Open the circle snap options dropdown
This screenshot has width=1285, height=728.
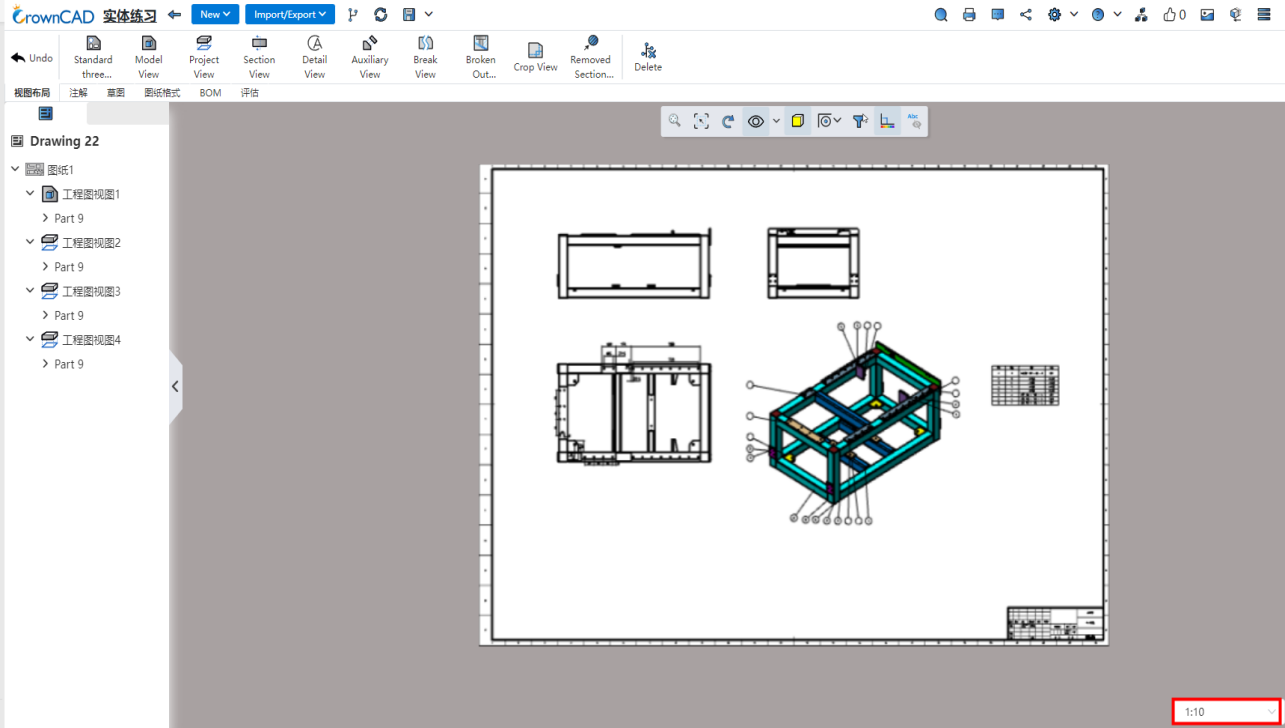(x=829, y=121)
